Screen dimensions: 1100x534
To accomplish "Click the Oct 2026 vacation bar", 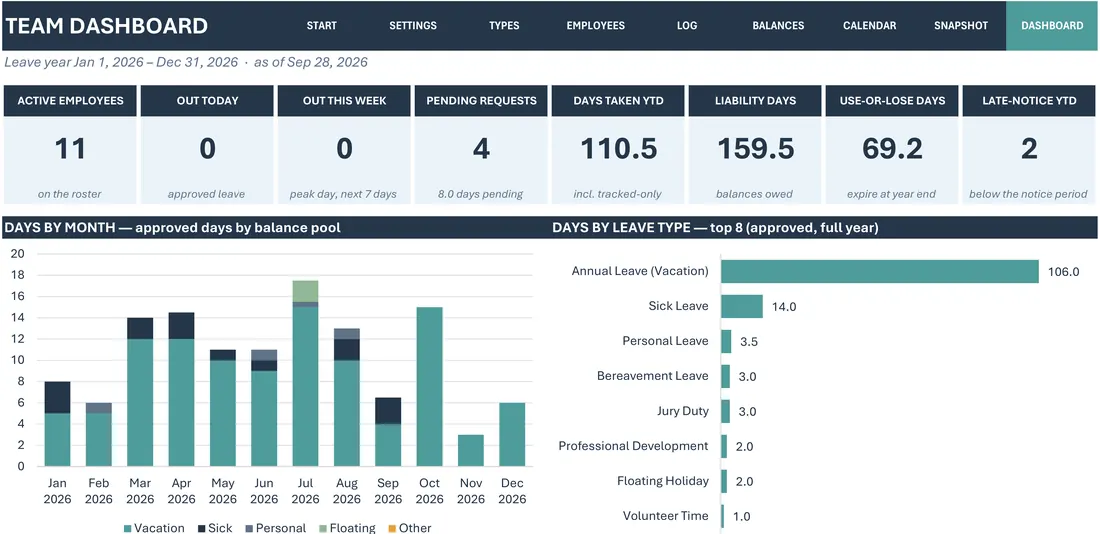I will [429, 387].
